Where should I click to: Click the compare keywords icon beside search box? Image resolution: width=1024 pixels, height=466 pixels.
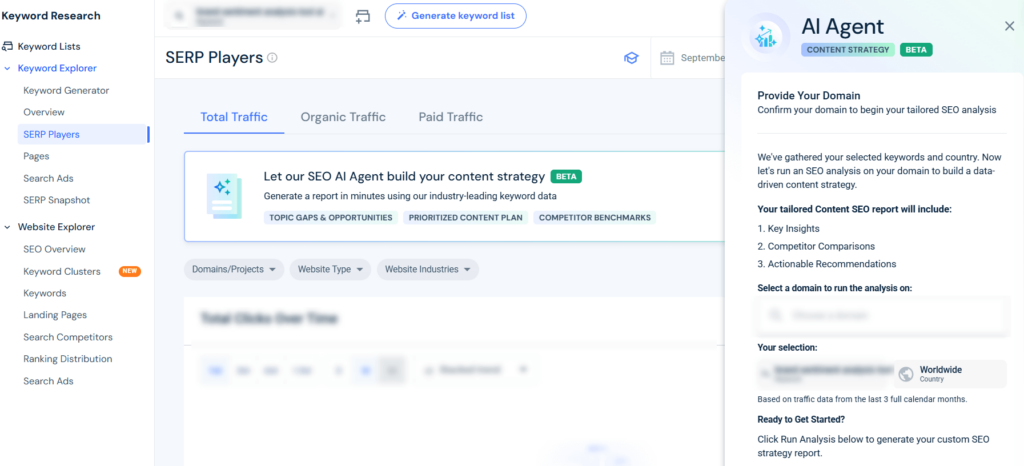pyautogui.click(x=362, y=16)
